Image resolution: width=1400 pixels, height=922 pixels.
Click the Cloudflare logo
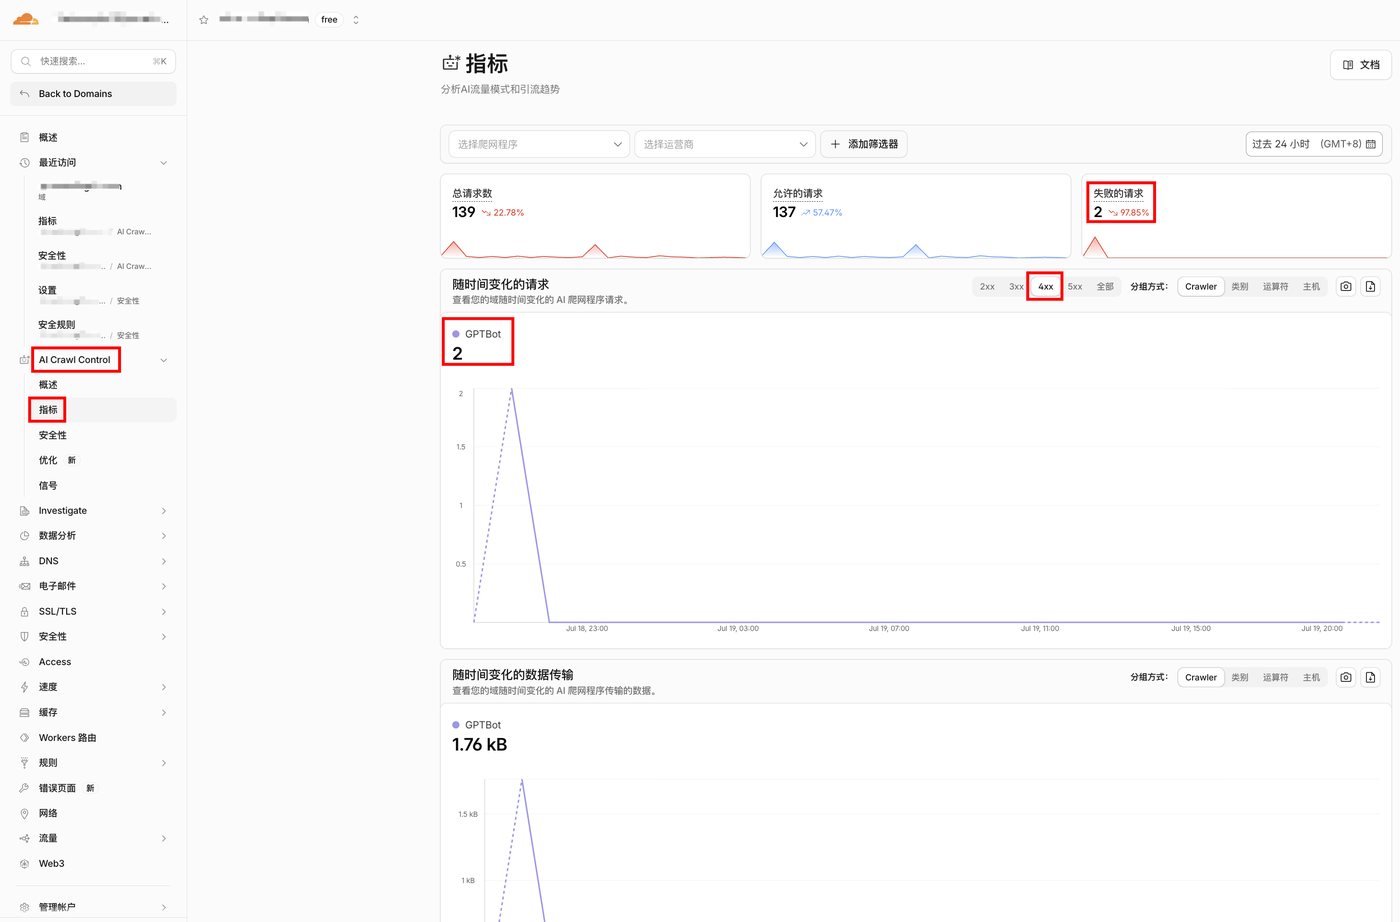pos(26,19)
